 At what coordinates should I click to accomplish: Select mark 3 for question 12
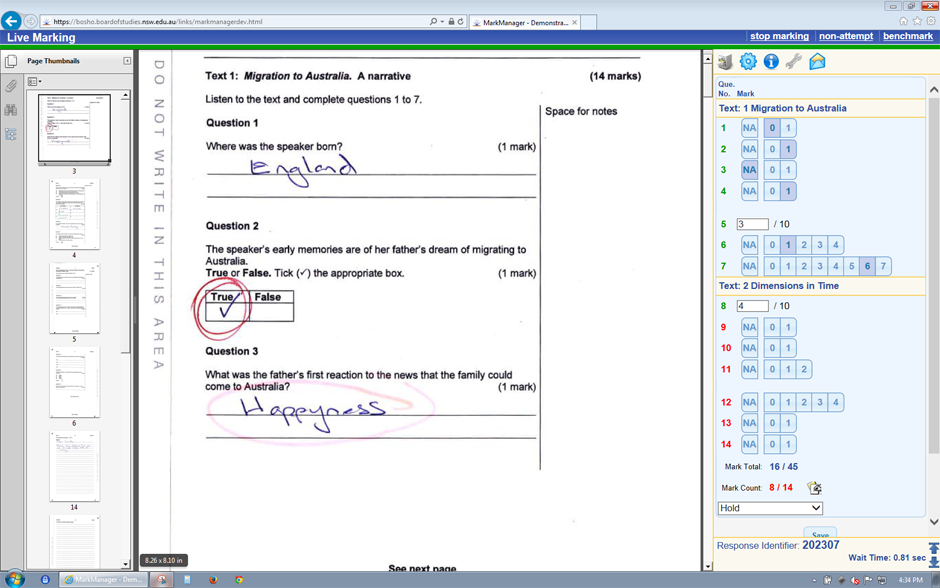pyautogui.click(x=820, y=402)
